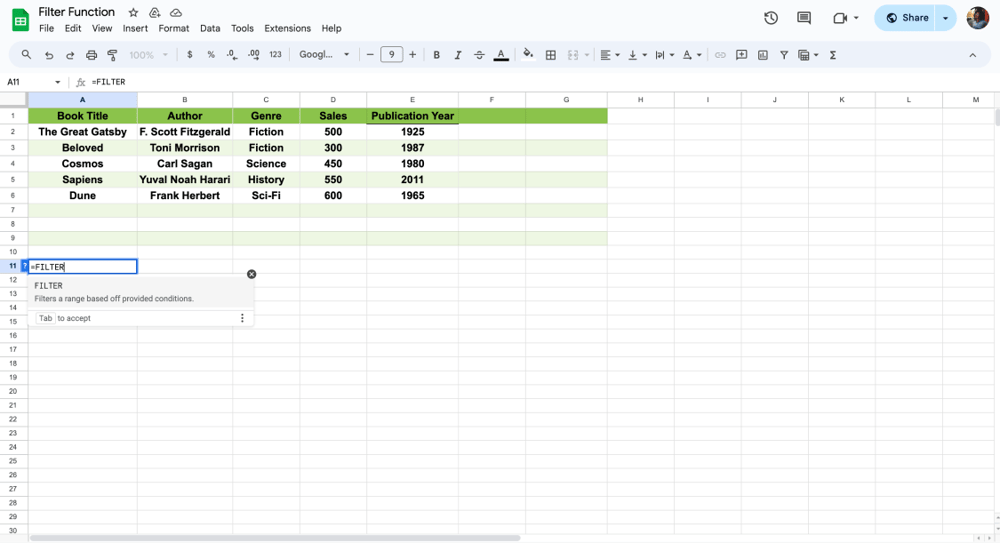
Task: Star the Filter Function document
Action: point(133,13)
